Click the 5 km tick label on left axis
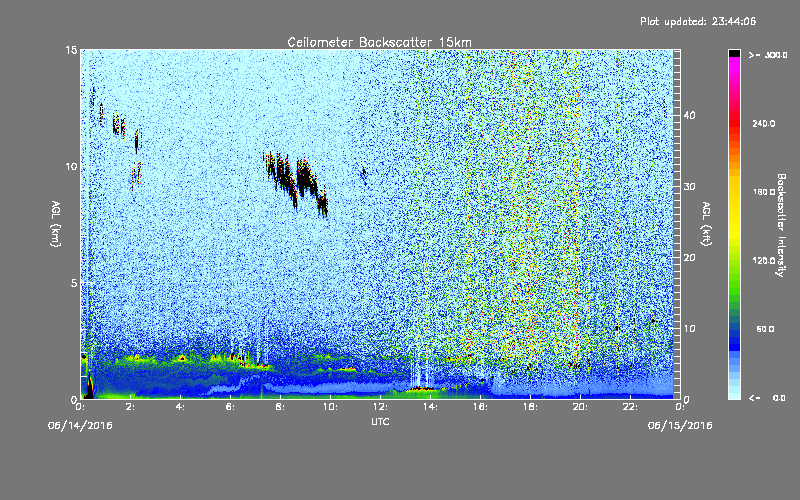The image size is (800, 500). click(x=74, y=283)
